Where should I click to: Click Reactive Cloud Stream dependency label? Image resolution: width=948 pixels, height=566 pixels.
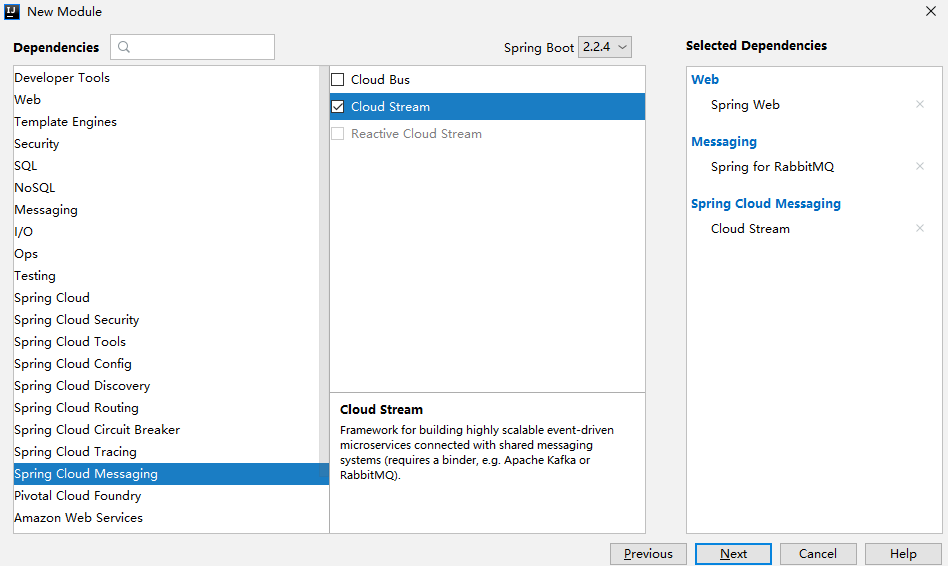[416, 134]
